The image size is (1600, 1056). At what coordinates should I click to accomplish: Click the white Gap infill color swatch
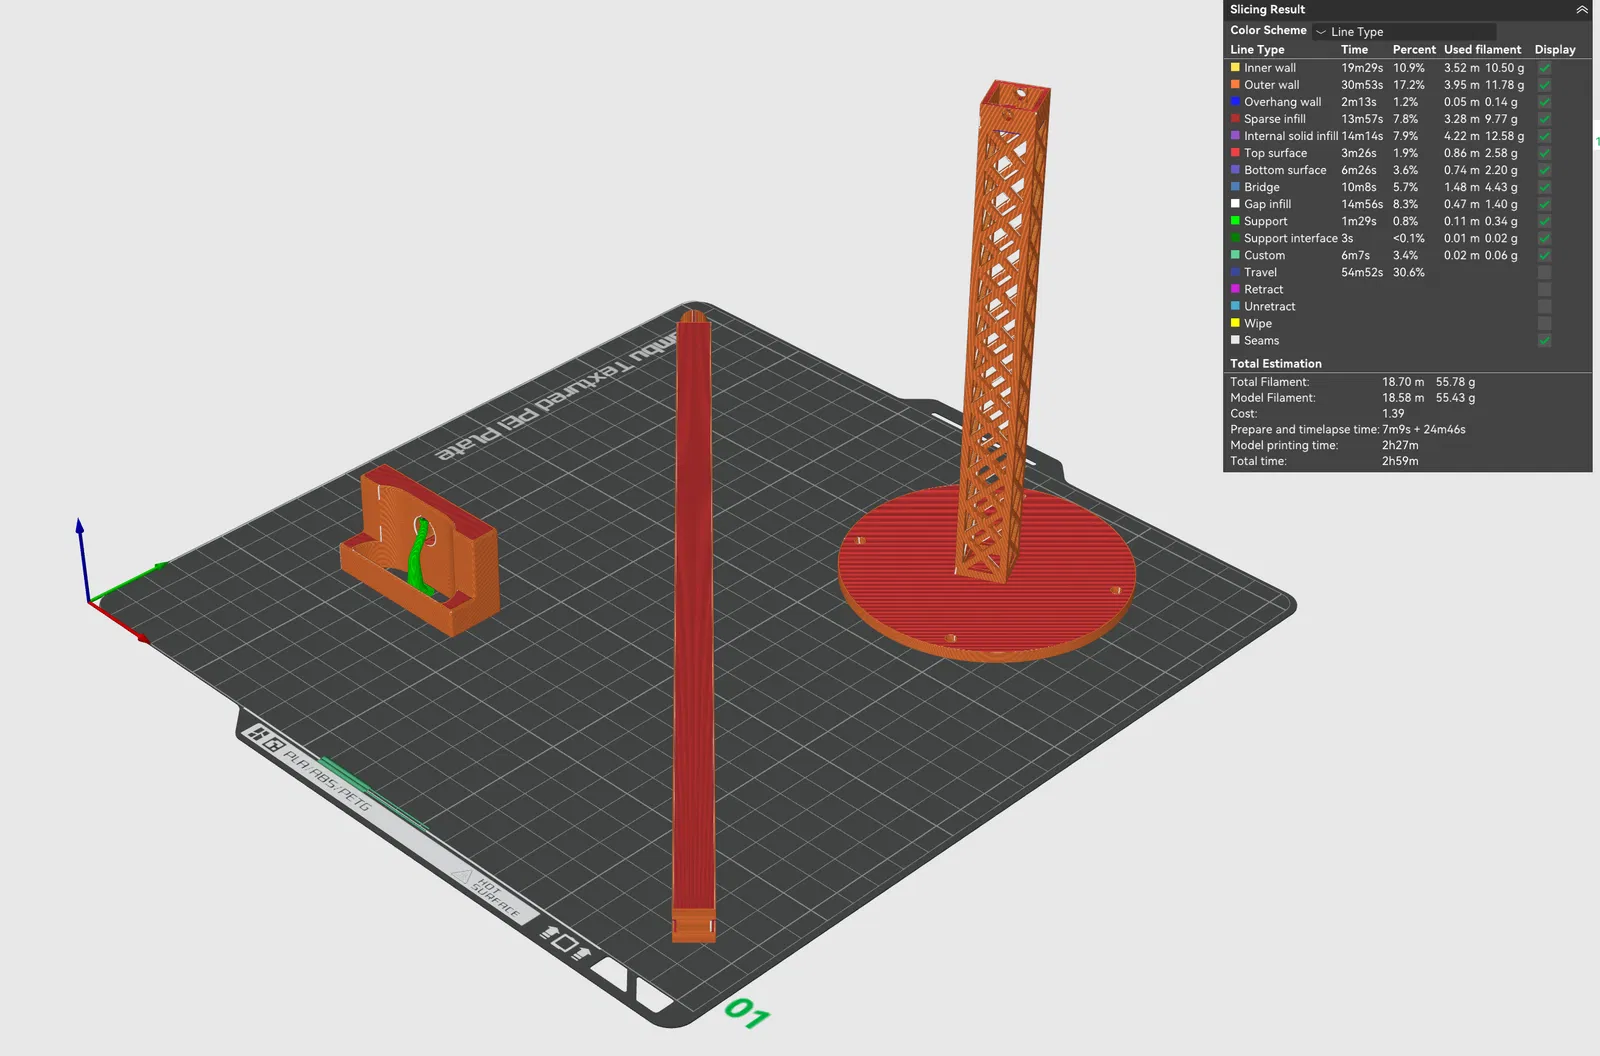(1235, 204)
